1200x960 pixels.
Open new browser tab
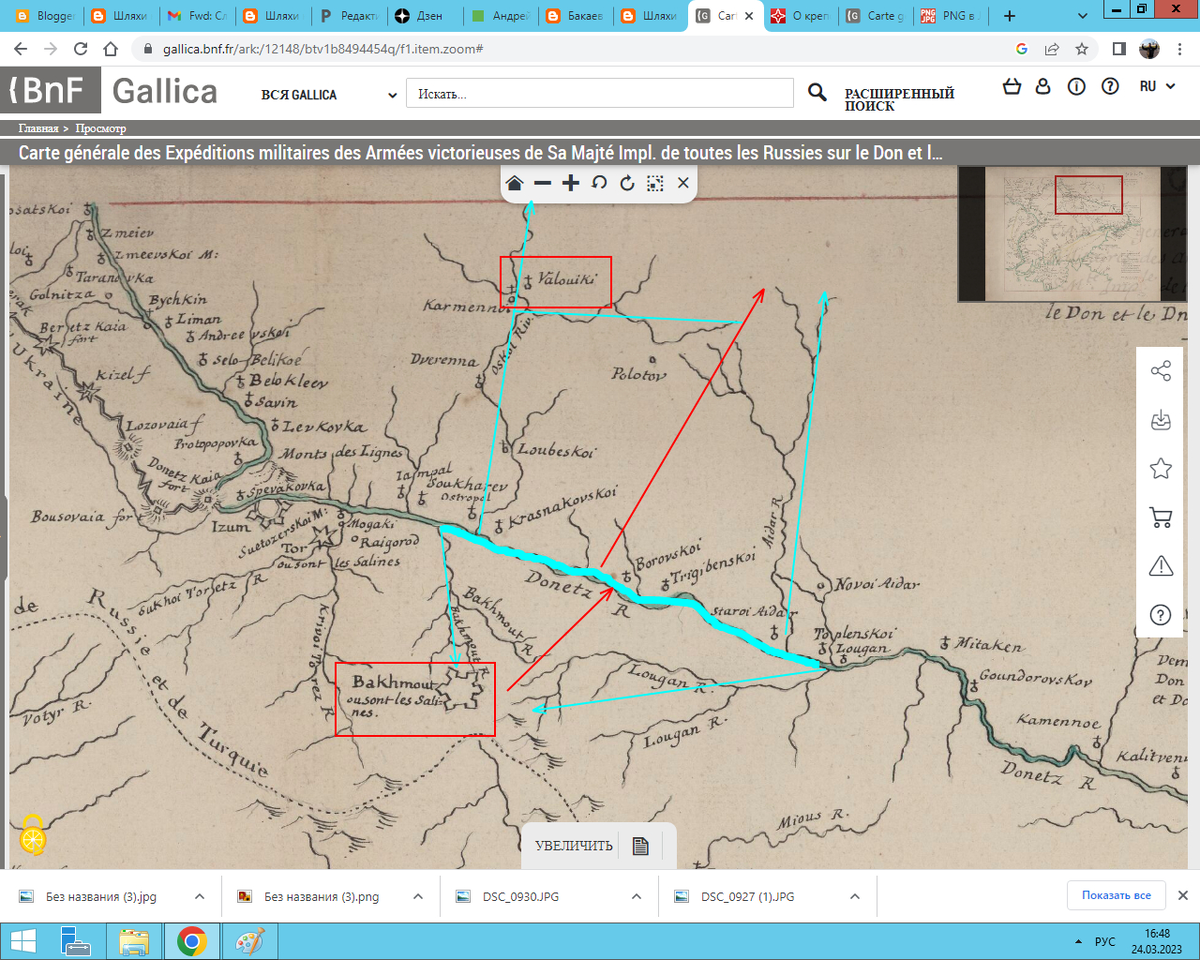[x=1009, y=16]
